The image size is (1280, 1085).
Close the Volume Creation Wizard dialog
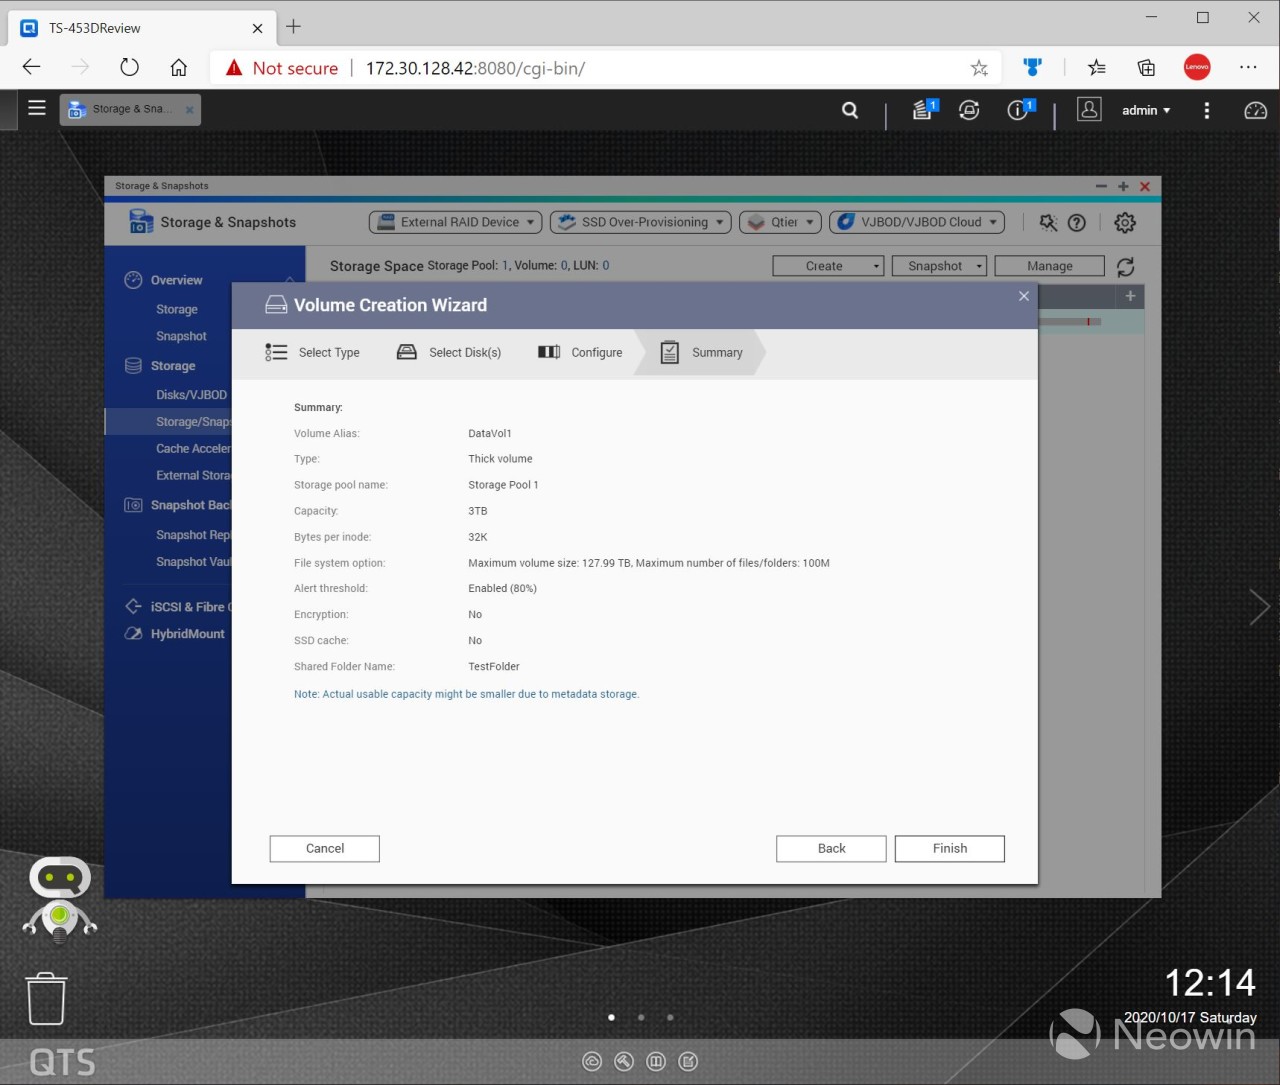tap(1023, 296)
